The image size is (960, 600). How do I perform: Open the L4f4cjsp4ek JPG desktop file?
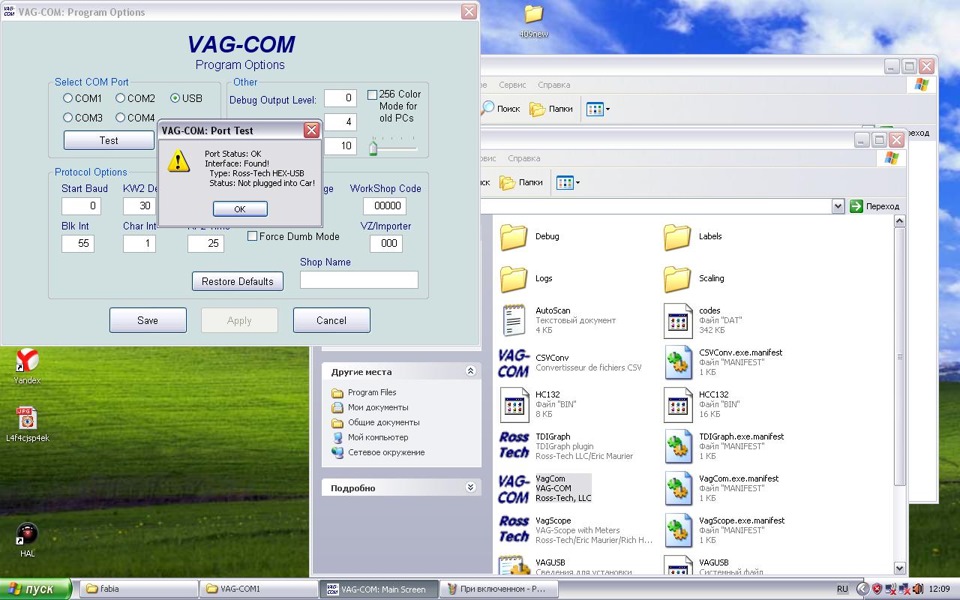click(27, 424)
